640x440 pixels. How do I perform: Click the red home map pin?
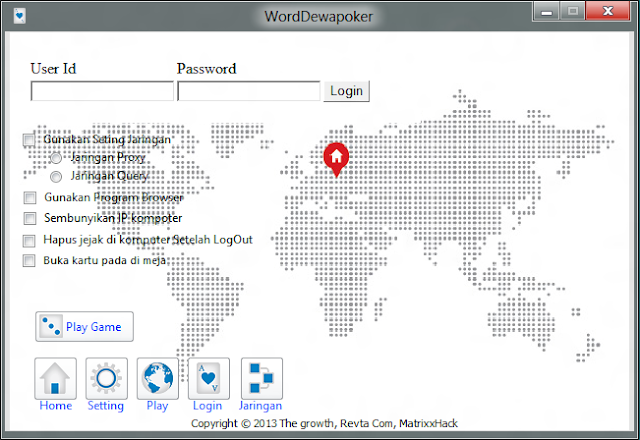[336, 160]
